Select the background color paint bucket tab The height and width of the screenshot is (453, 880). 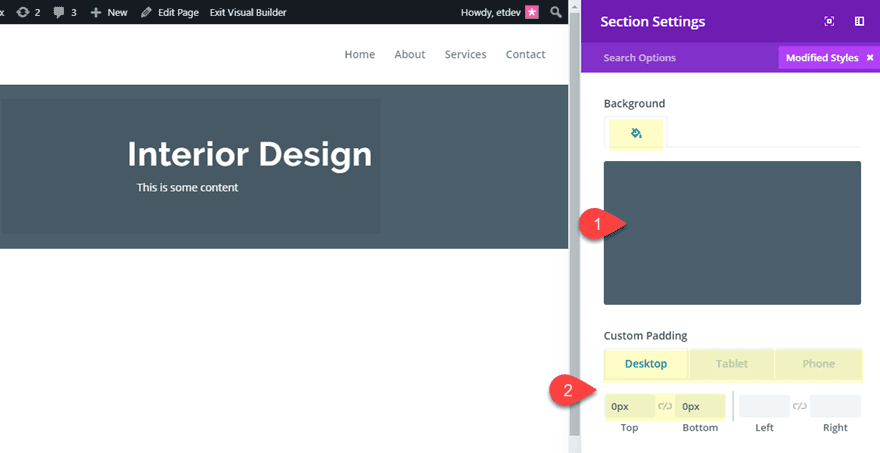tap(636, 133)
